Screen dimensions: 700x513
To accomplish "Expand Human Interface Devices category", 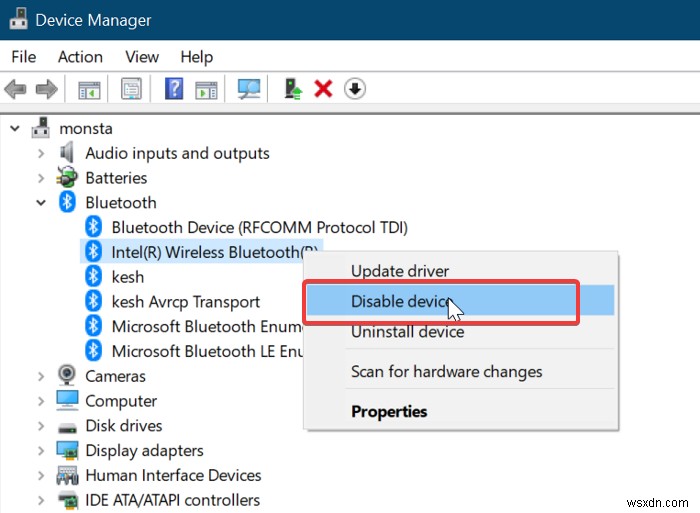I will click(x=41, y=475).
